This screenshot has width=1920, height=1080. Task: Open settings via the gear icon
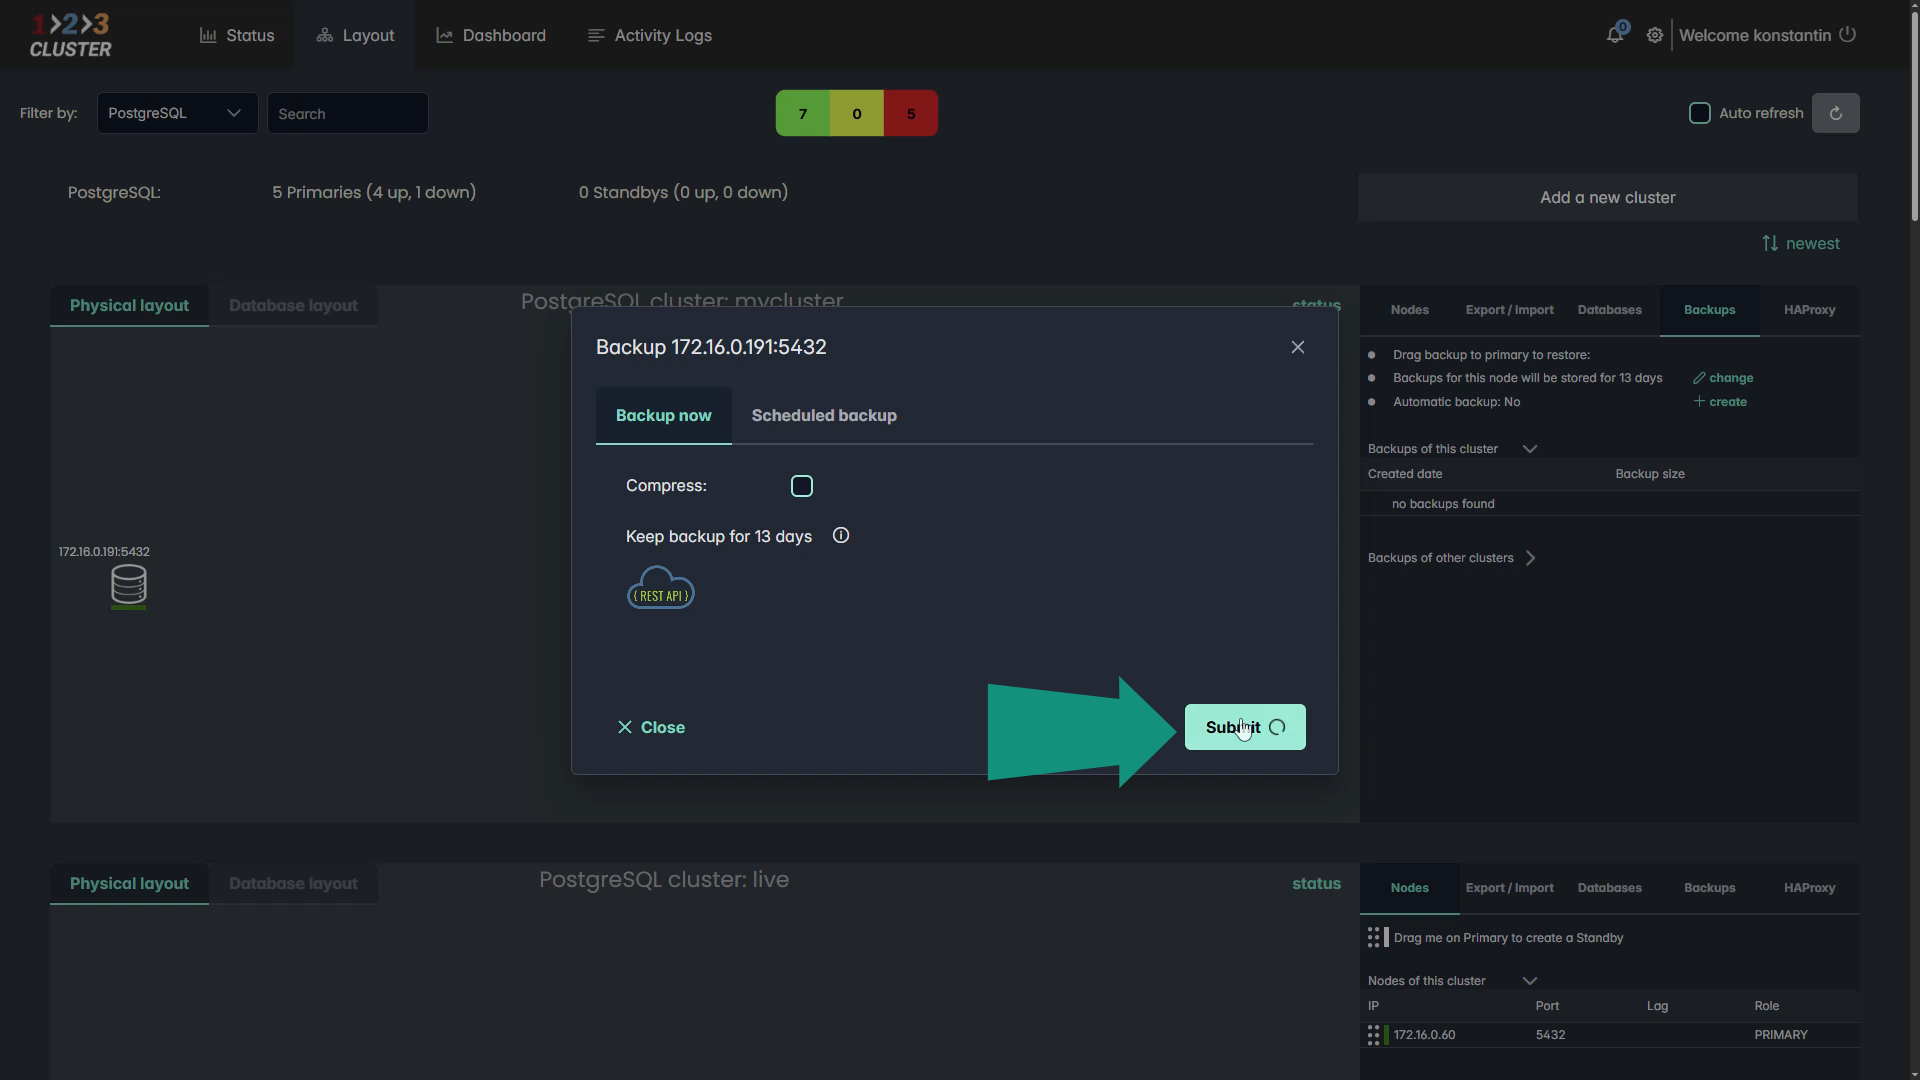point(1655,35)
